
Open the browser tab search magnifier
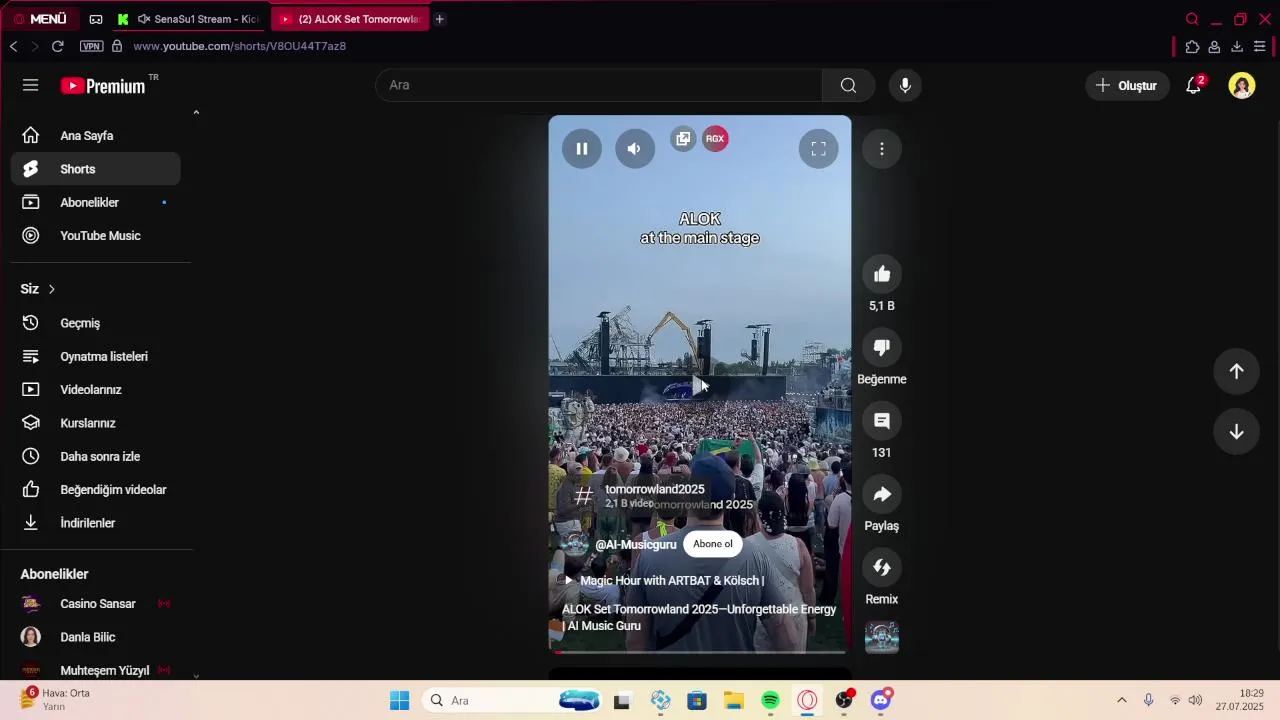tap(1192, 19)
